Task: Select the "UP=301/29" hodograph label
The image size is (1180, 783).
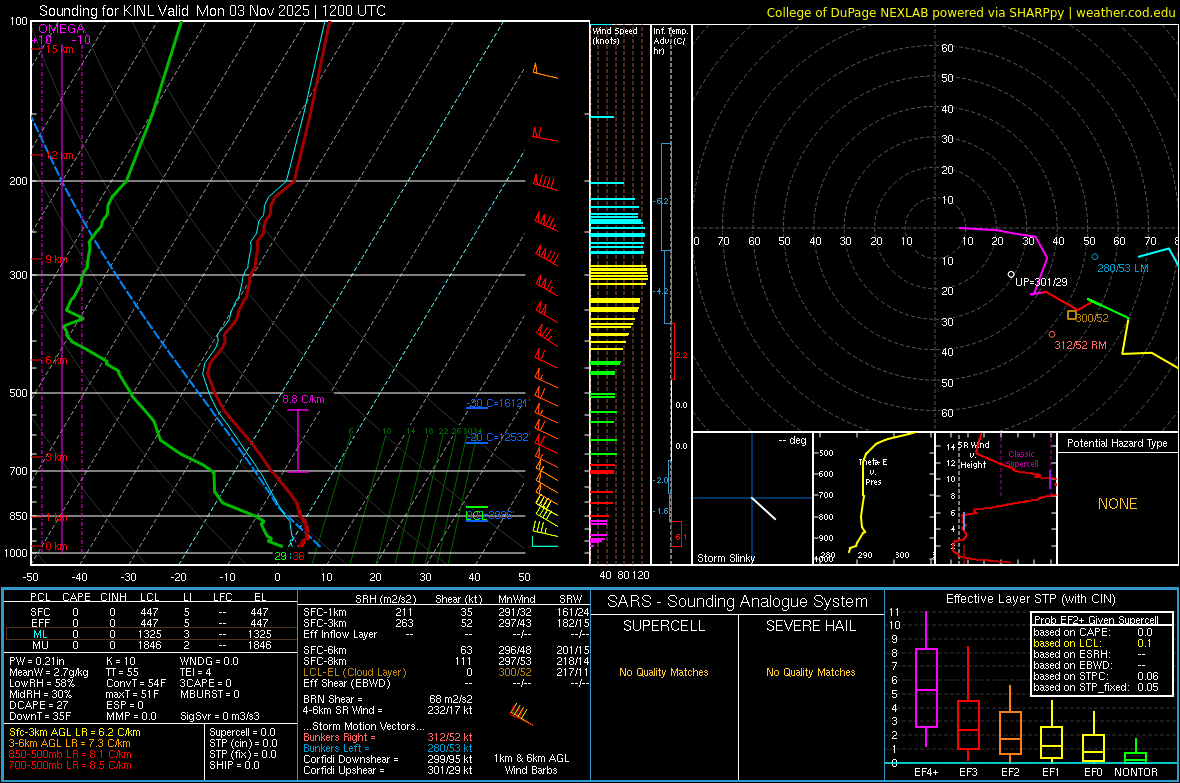Action: tap(1041, 282)
